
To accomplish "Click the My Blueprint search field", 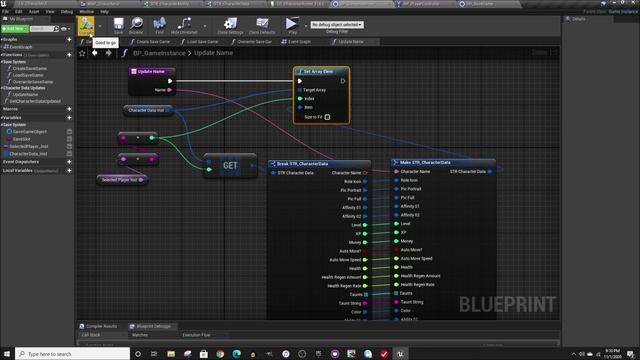I will [44, 29].
